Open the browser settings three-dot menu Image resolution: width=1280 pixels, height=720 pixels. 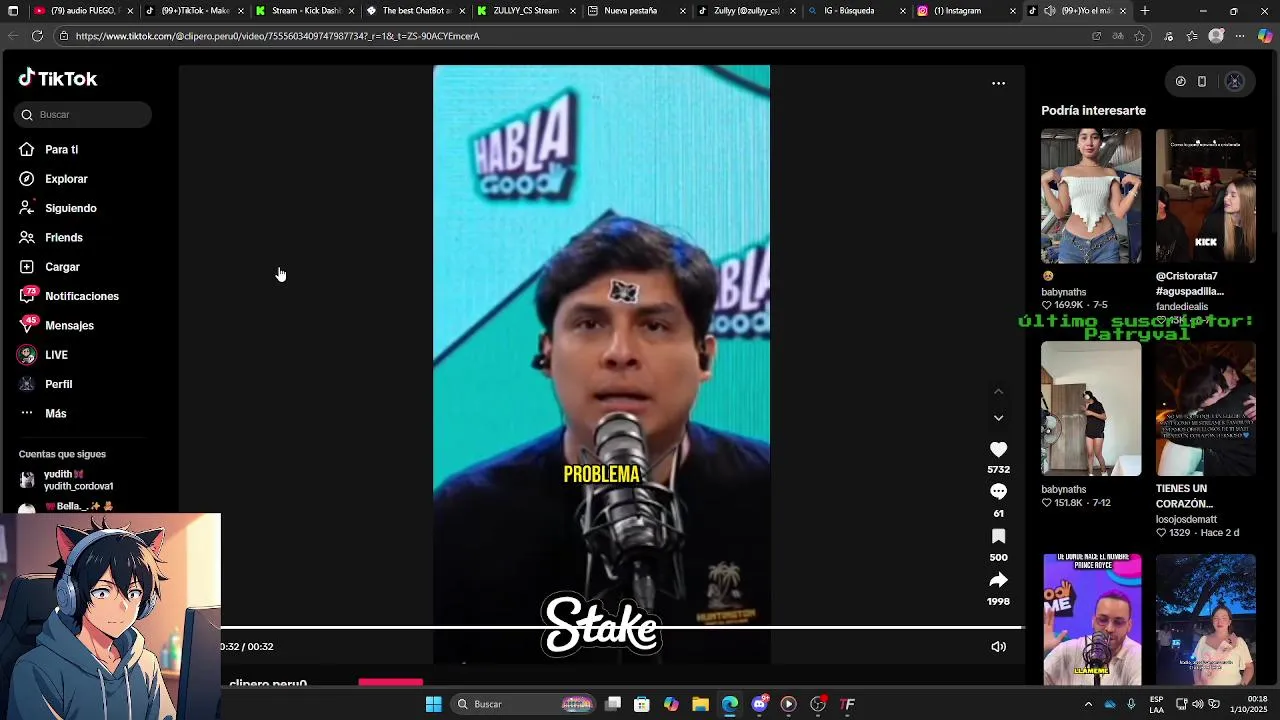click(x=1240, y=36)
